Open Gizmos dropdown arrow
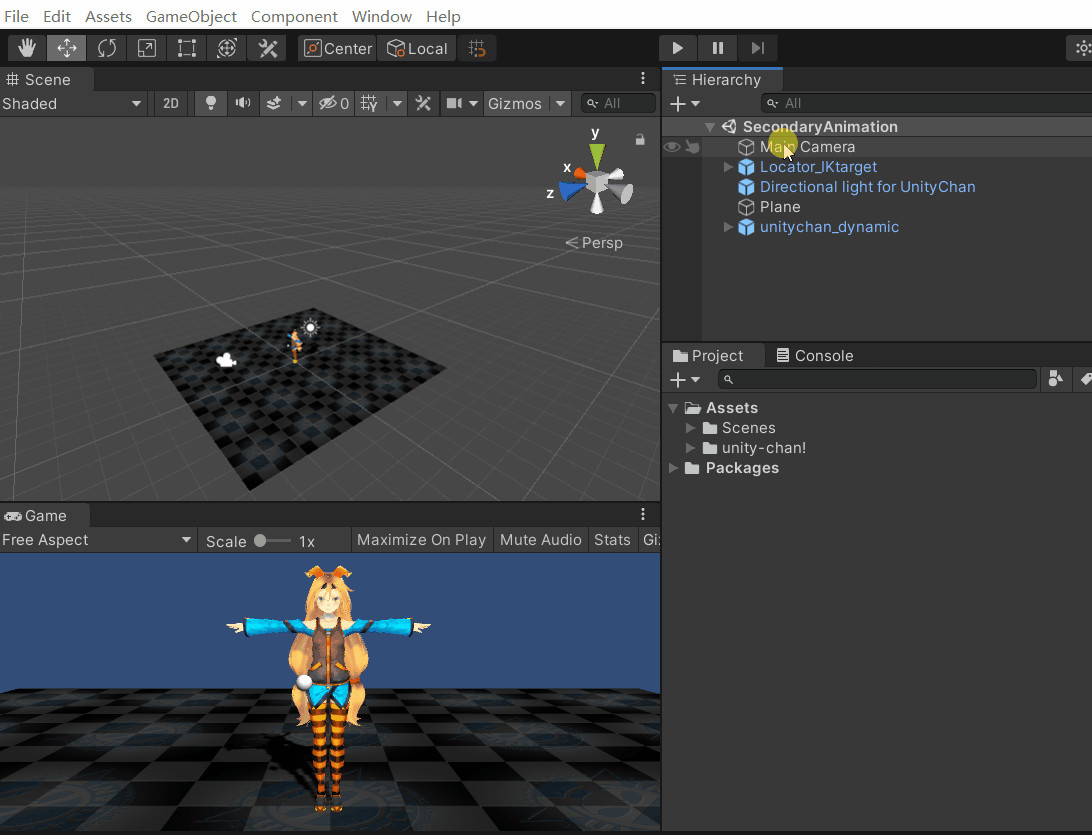 tap(560, 104)
